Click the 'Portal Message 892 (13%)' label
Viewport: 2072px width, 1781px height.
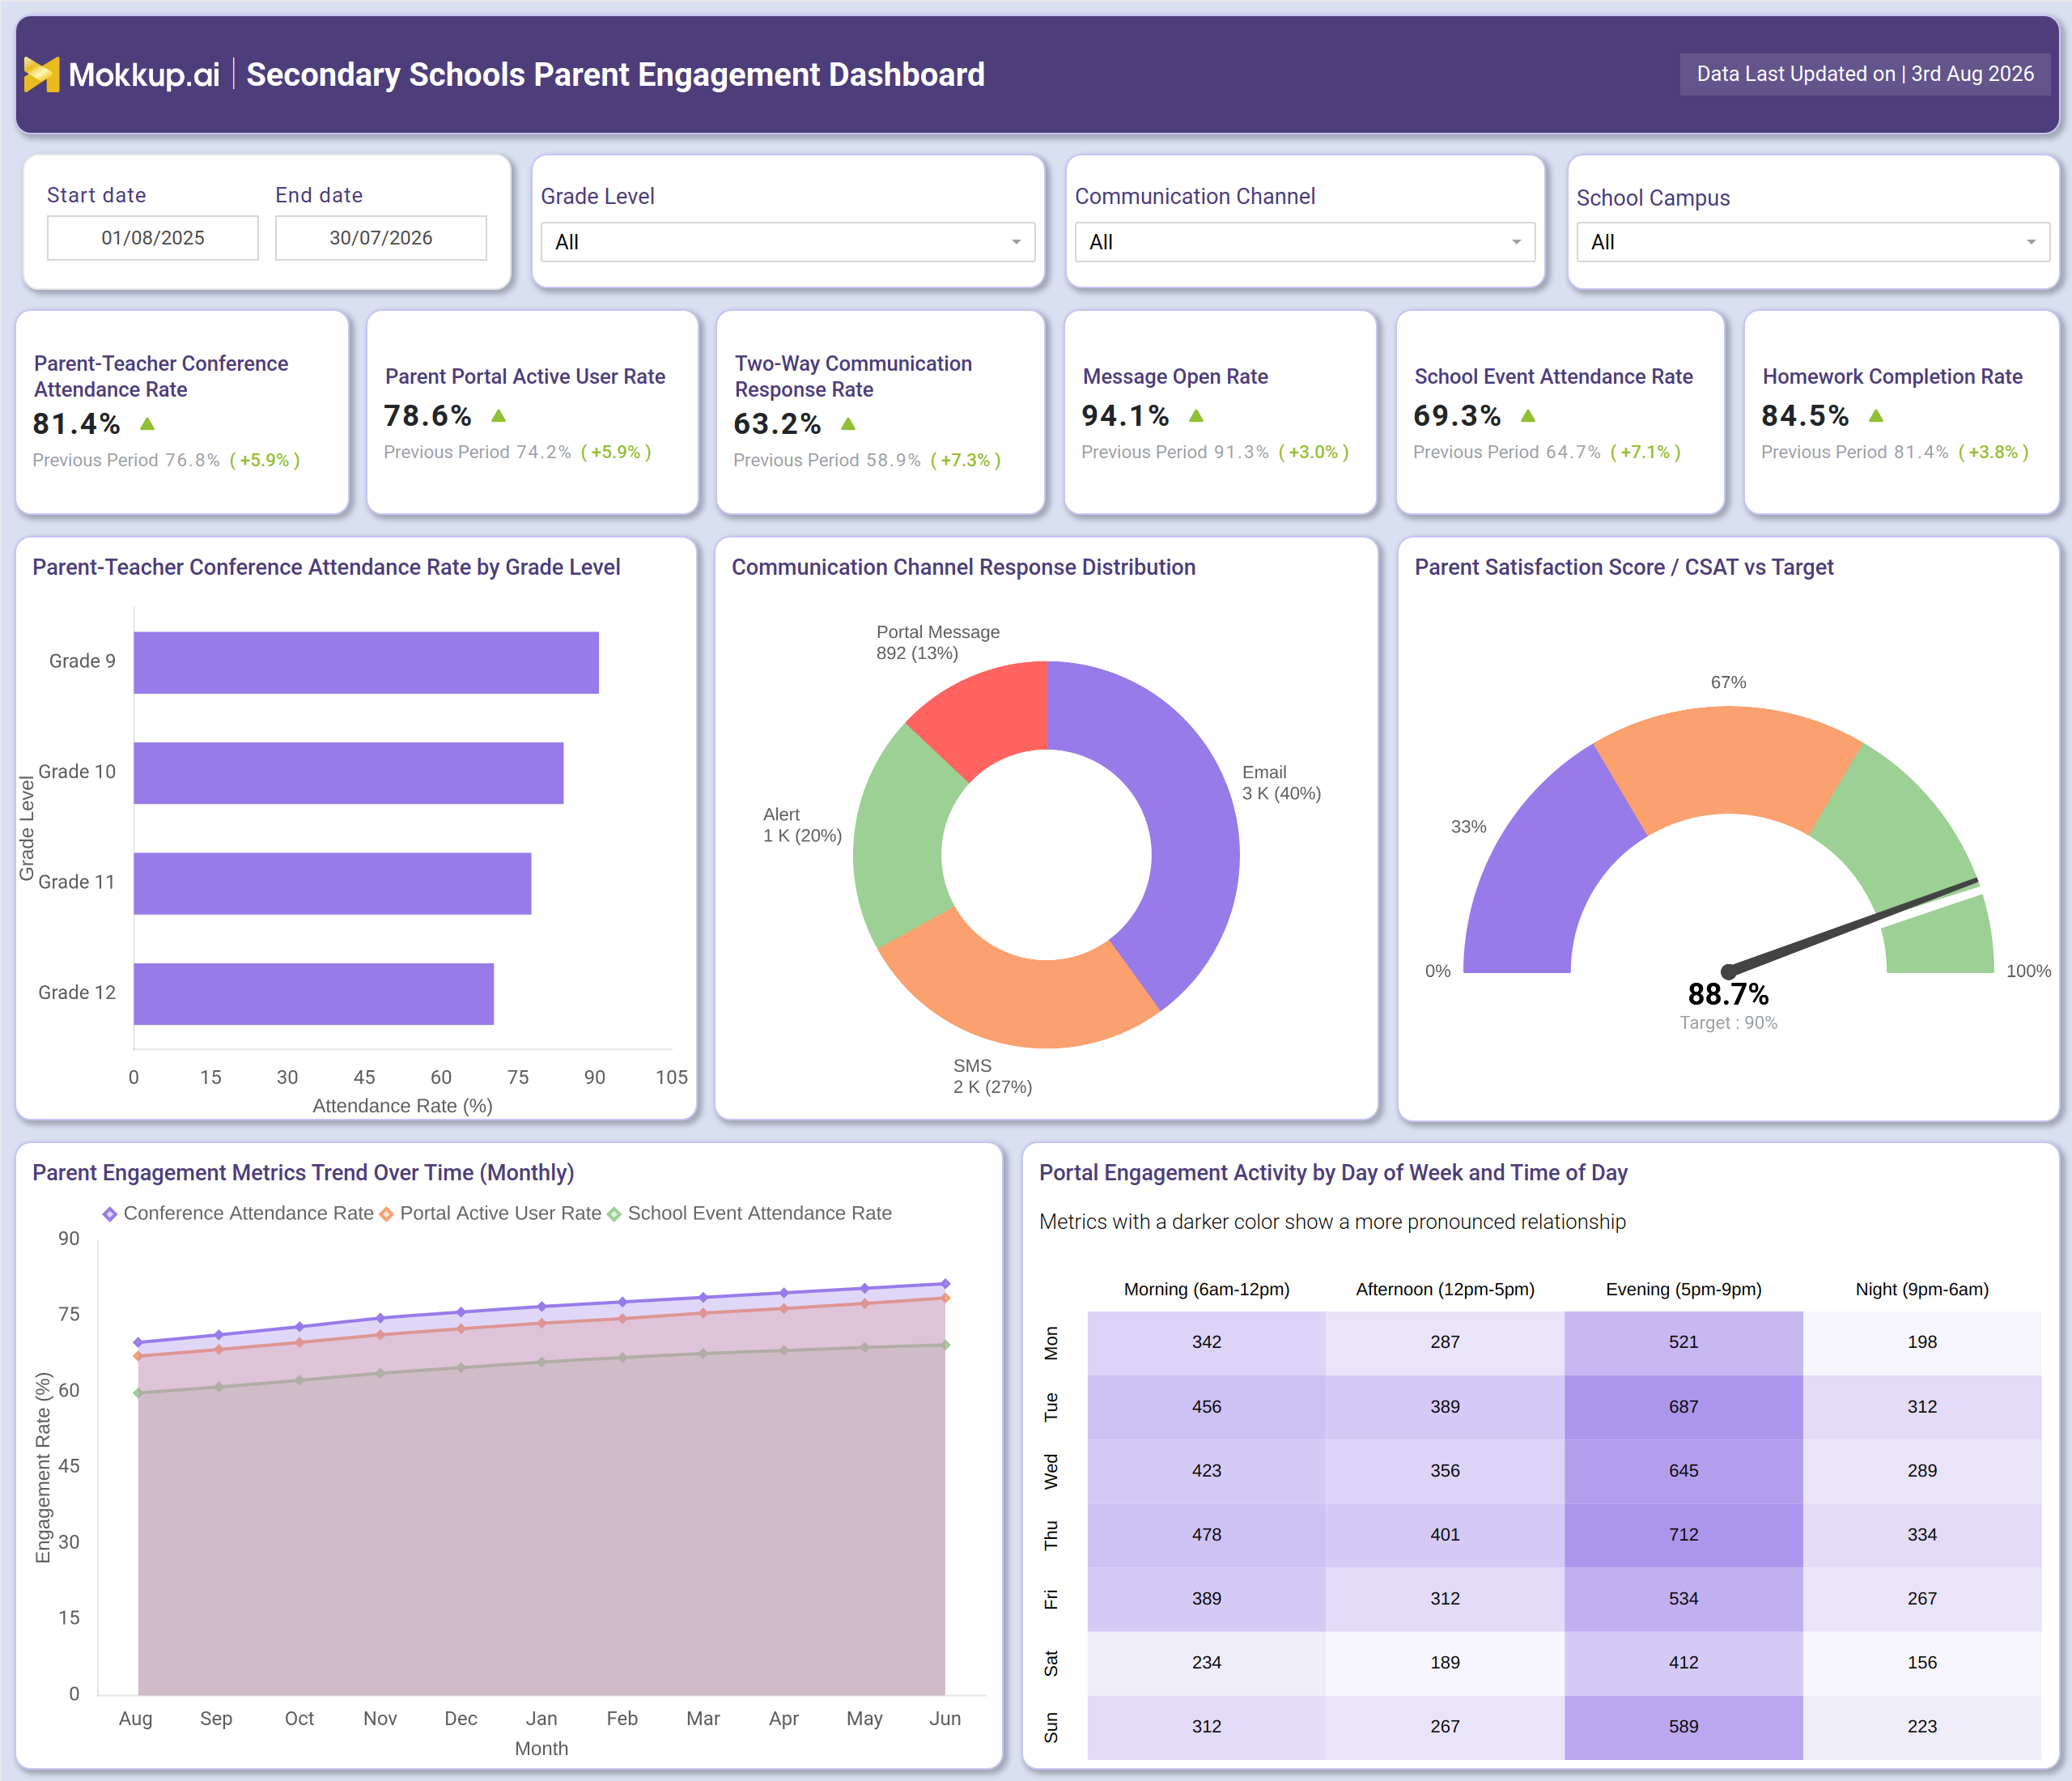point(938,642)
